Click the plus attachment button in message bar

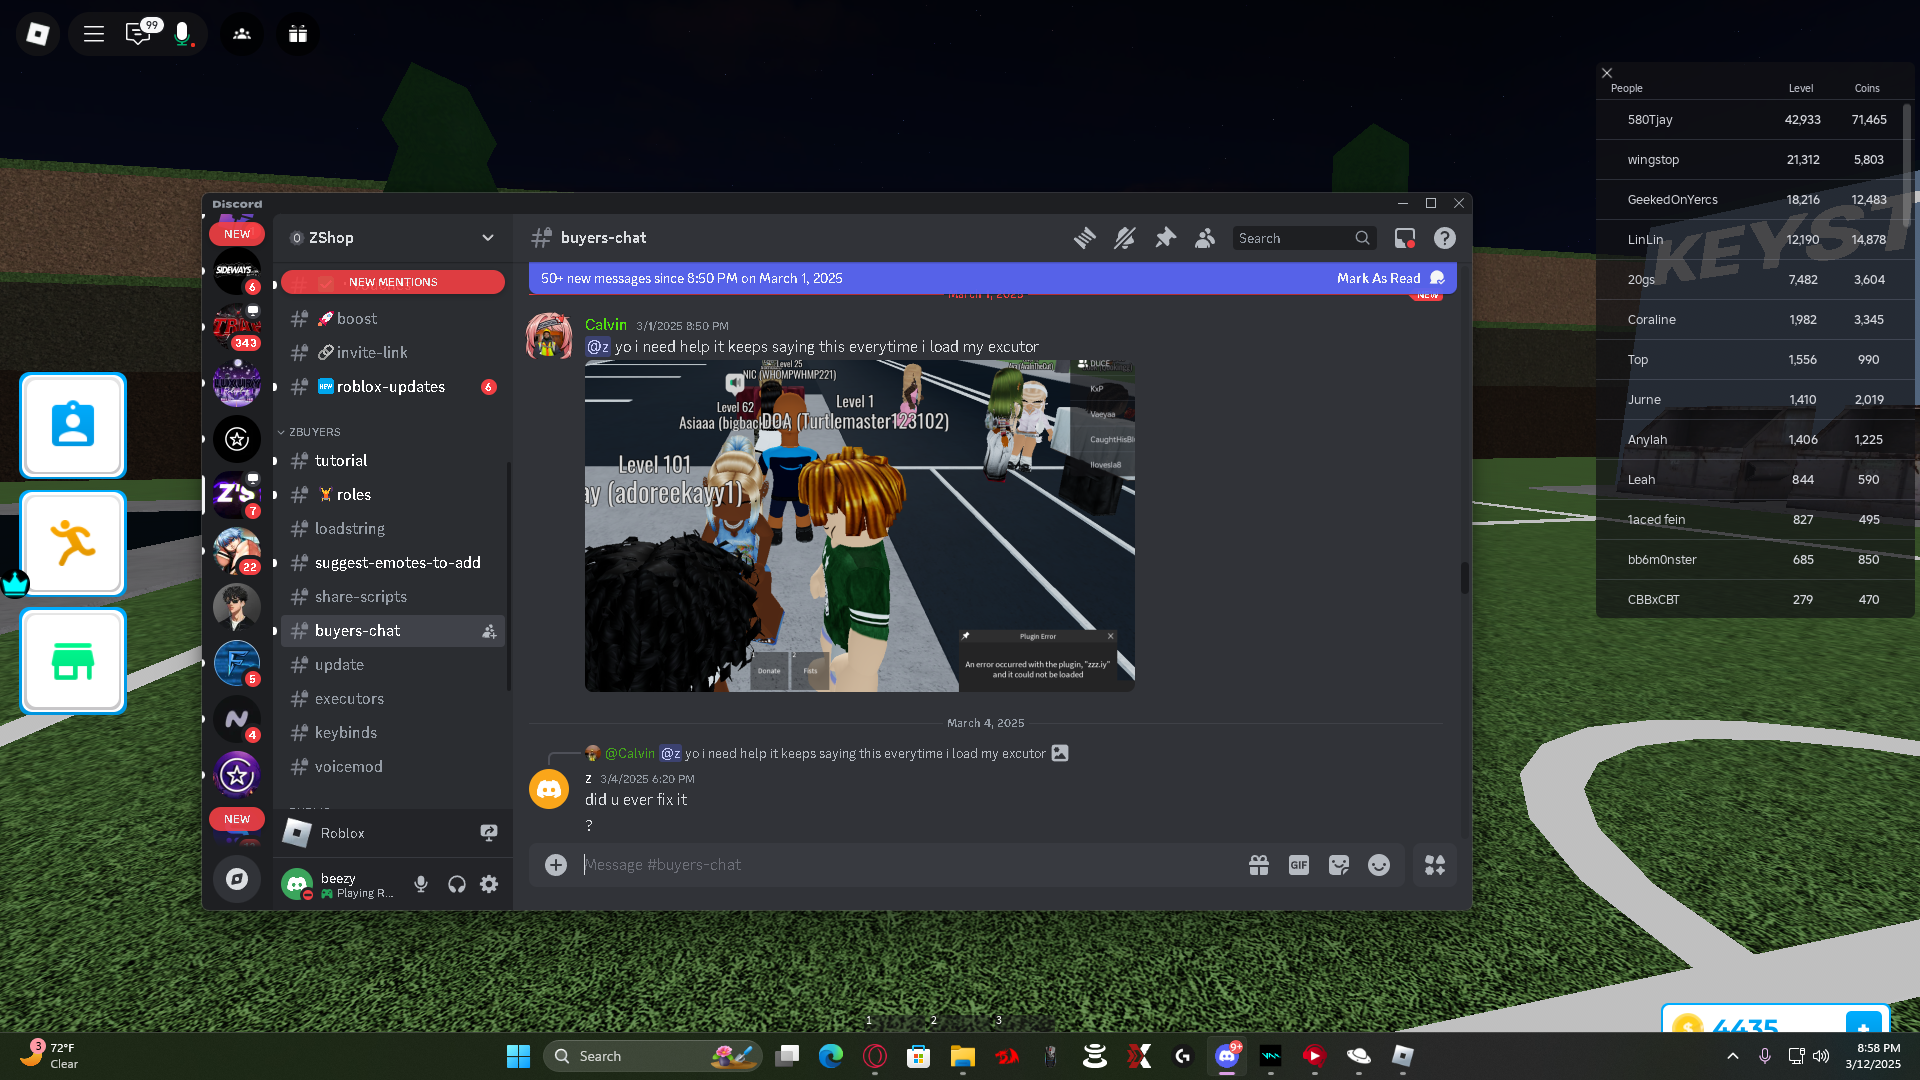[x=556, y=865]
